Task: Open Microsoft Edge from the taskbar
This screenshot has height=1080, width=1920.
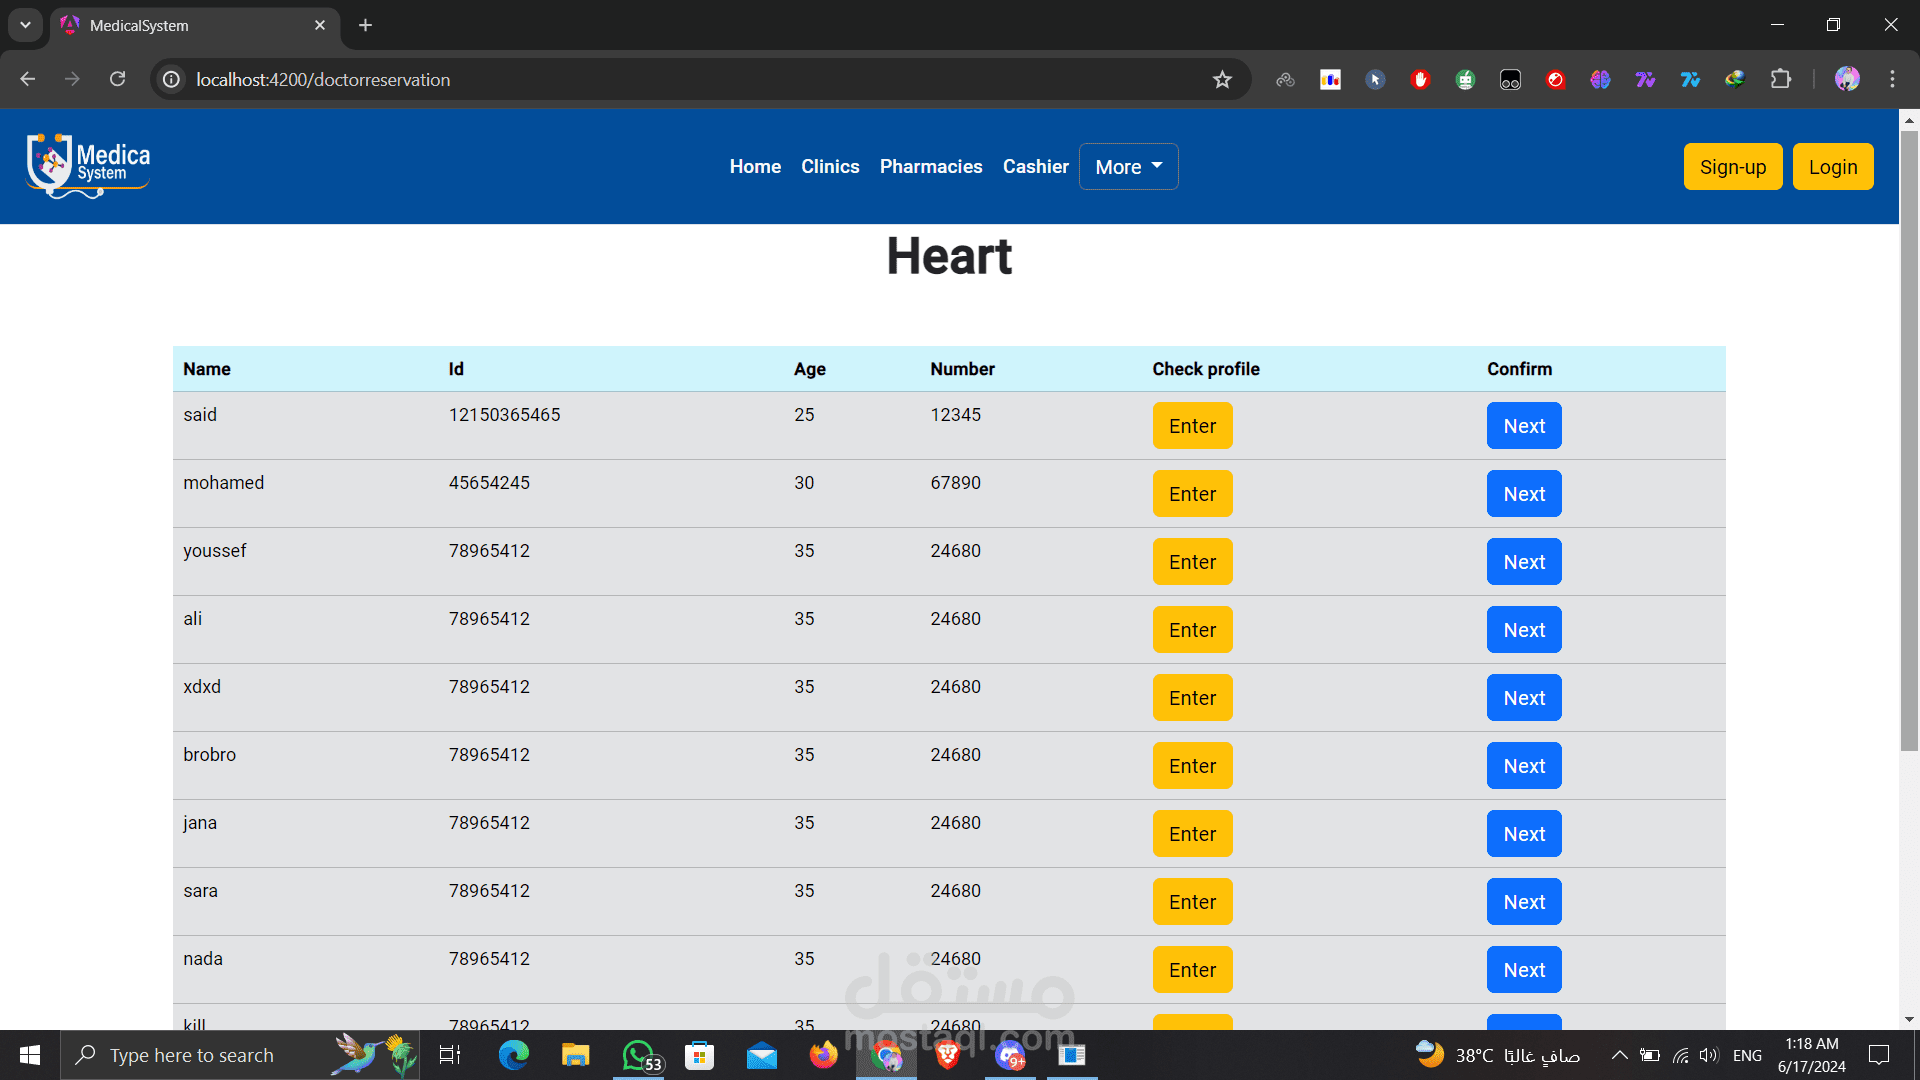Action: pyautogui.click(x=514, y=1055)
